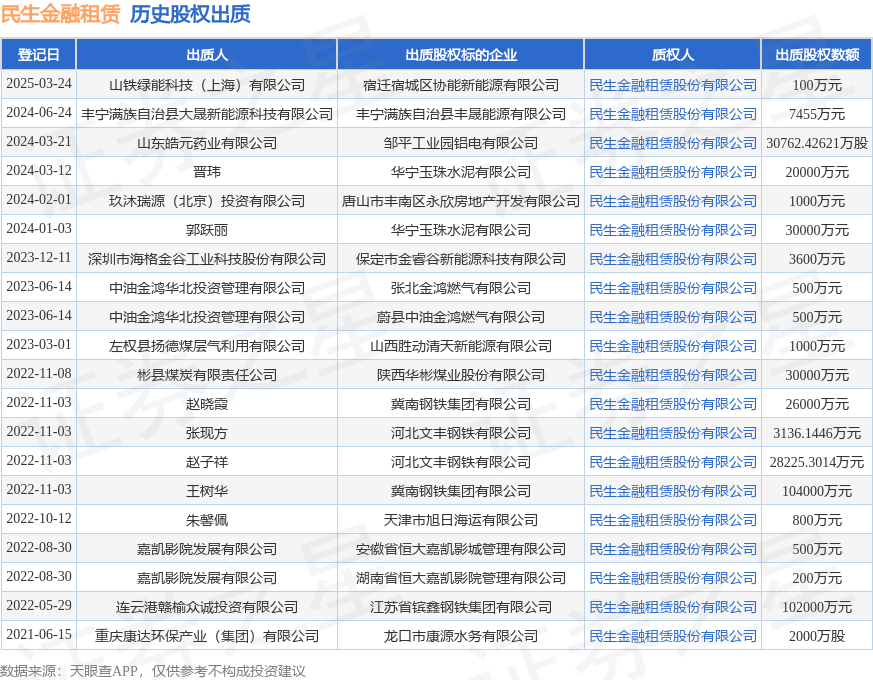The width and height of the screenshot is (873, 680).
Task: Select the 20000万元 amount cell
Action: click(x=817, y=172)
